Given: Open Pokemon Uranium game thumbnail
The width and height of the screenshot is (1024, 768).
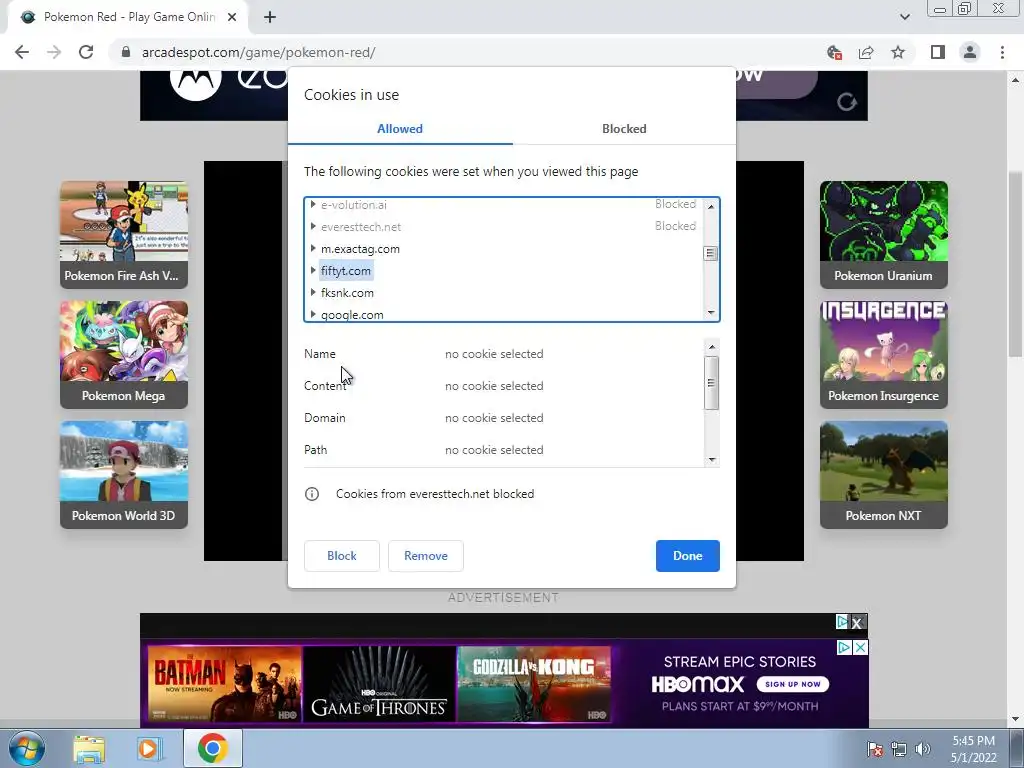Looking at the screenshot, I should tap(884, 234).
